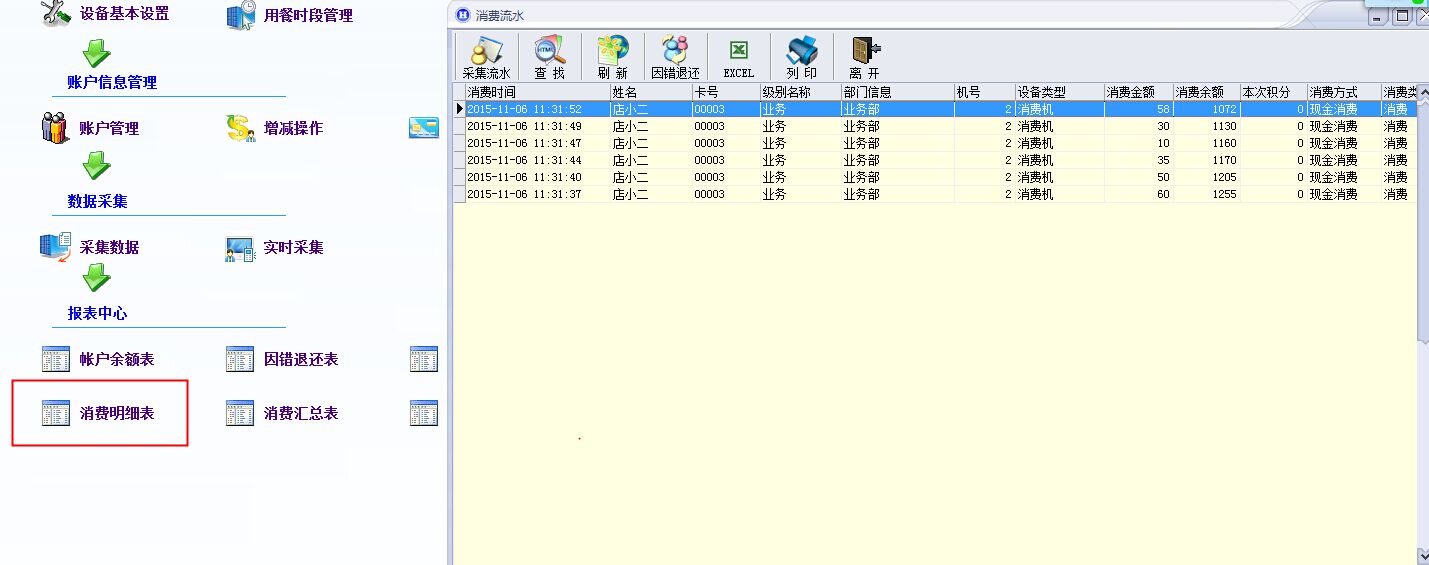Open 设备基本设置 in the left panel
The image size is (1429, 565).
(x=105, y=14)
